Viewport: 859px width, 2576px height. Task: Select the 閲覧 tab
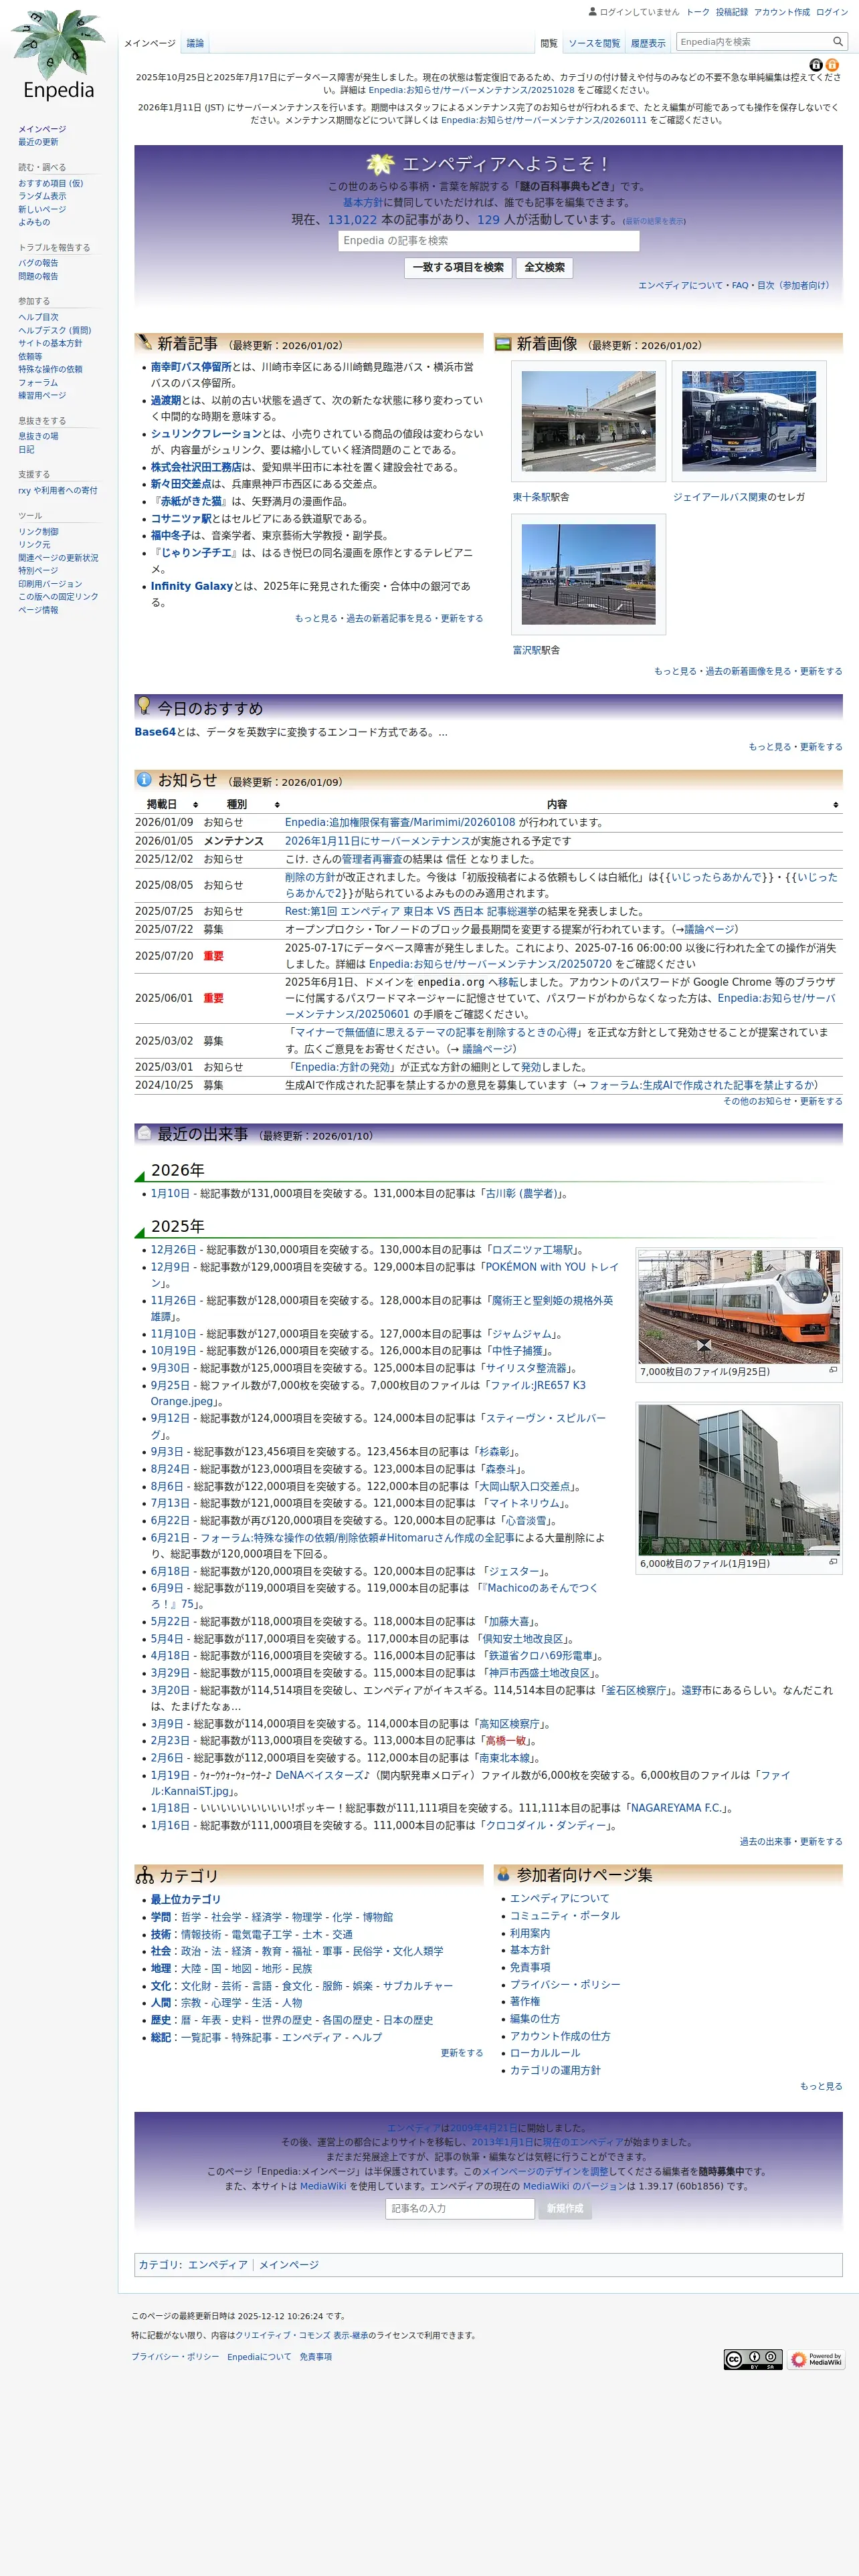point(549,43)
